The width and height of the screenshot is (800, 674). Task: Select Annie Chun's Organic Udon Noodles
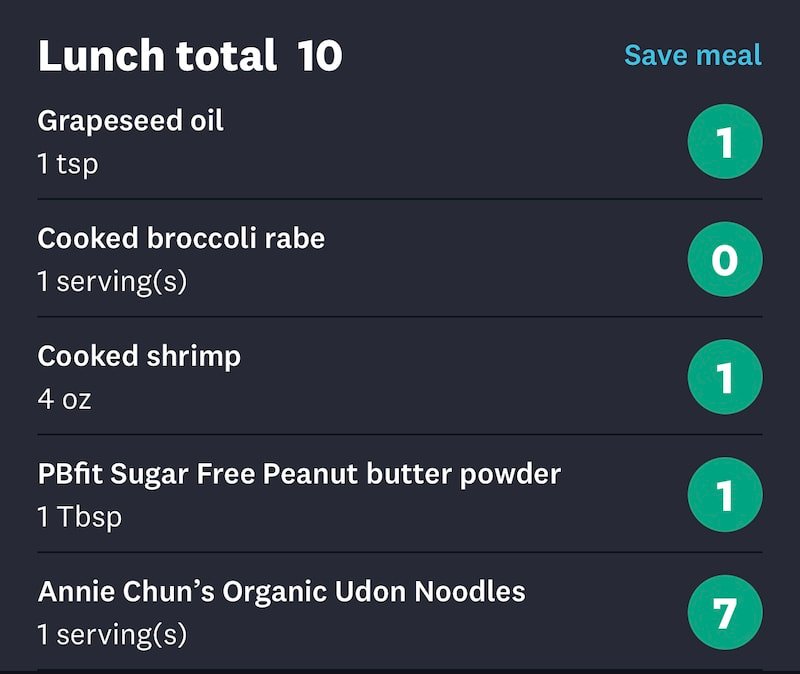pos(280,591)
